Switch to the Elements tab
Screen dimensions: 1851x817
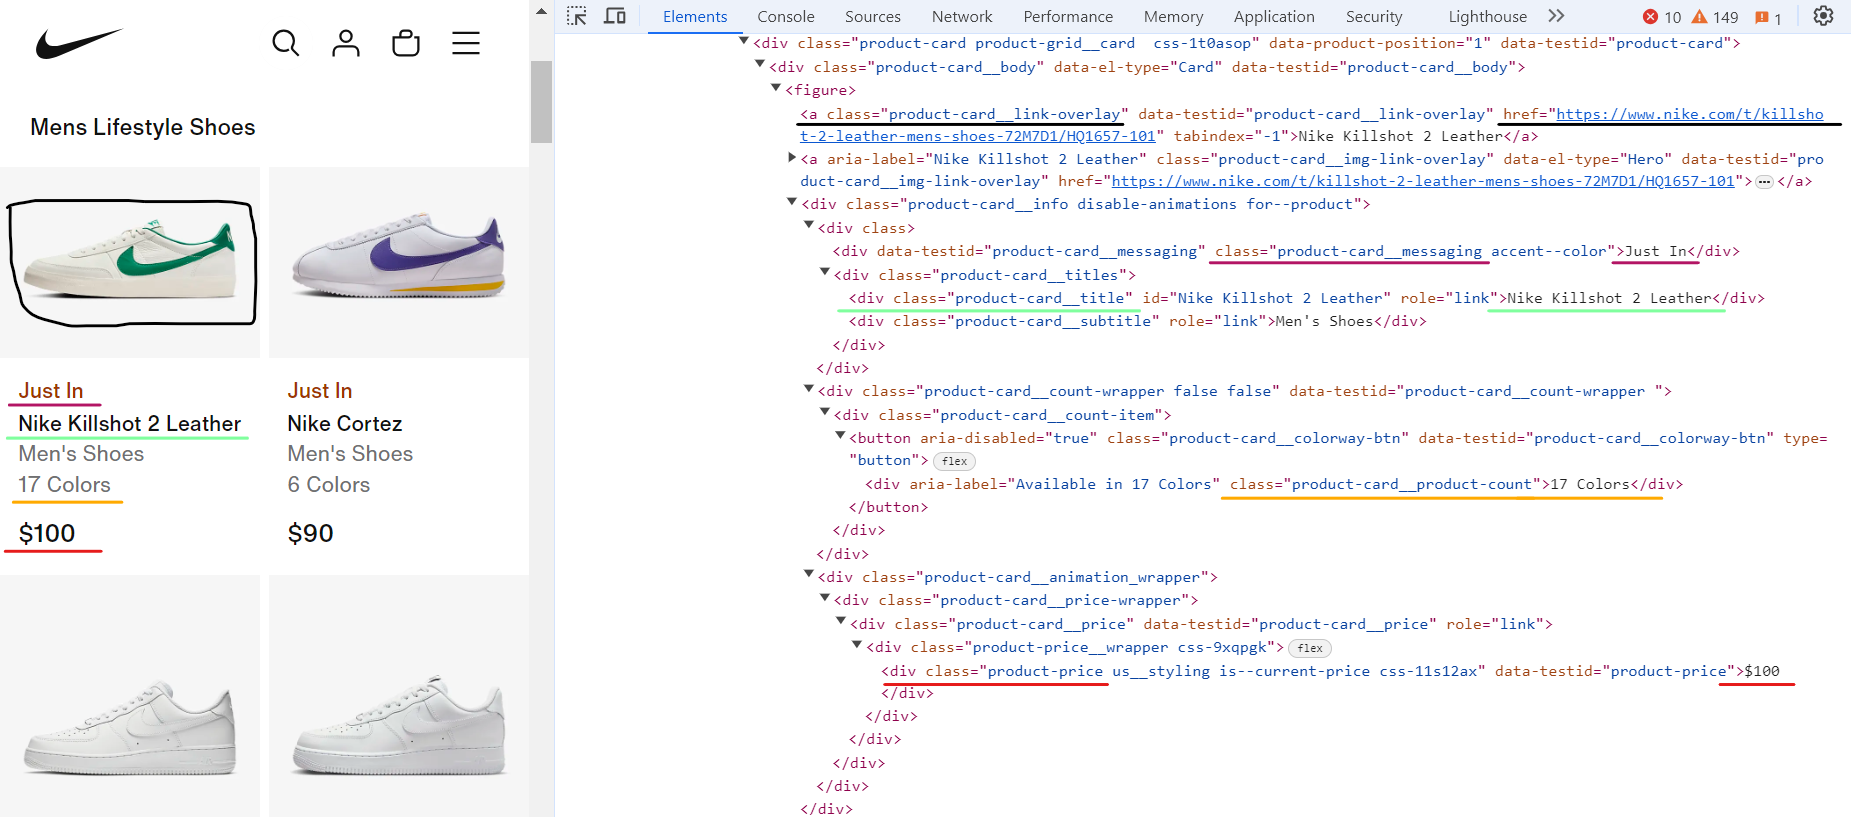(695, 17)
